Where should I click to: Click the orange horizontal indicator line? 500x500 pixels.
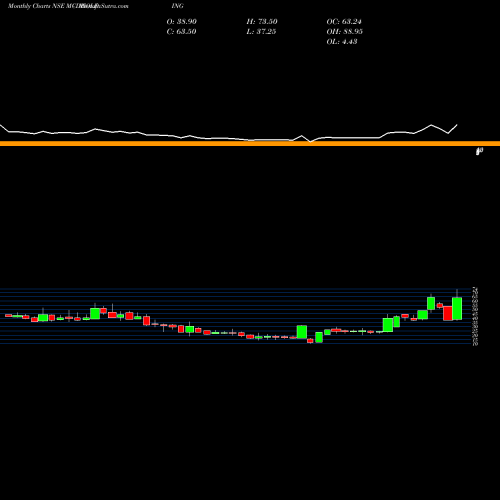click(x=250, y=144)
